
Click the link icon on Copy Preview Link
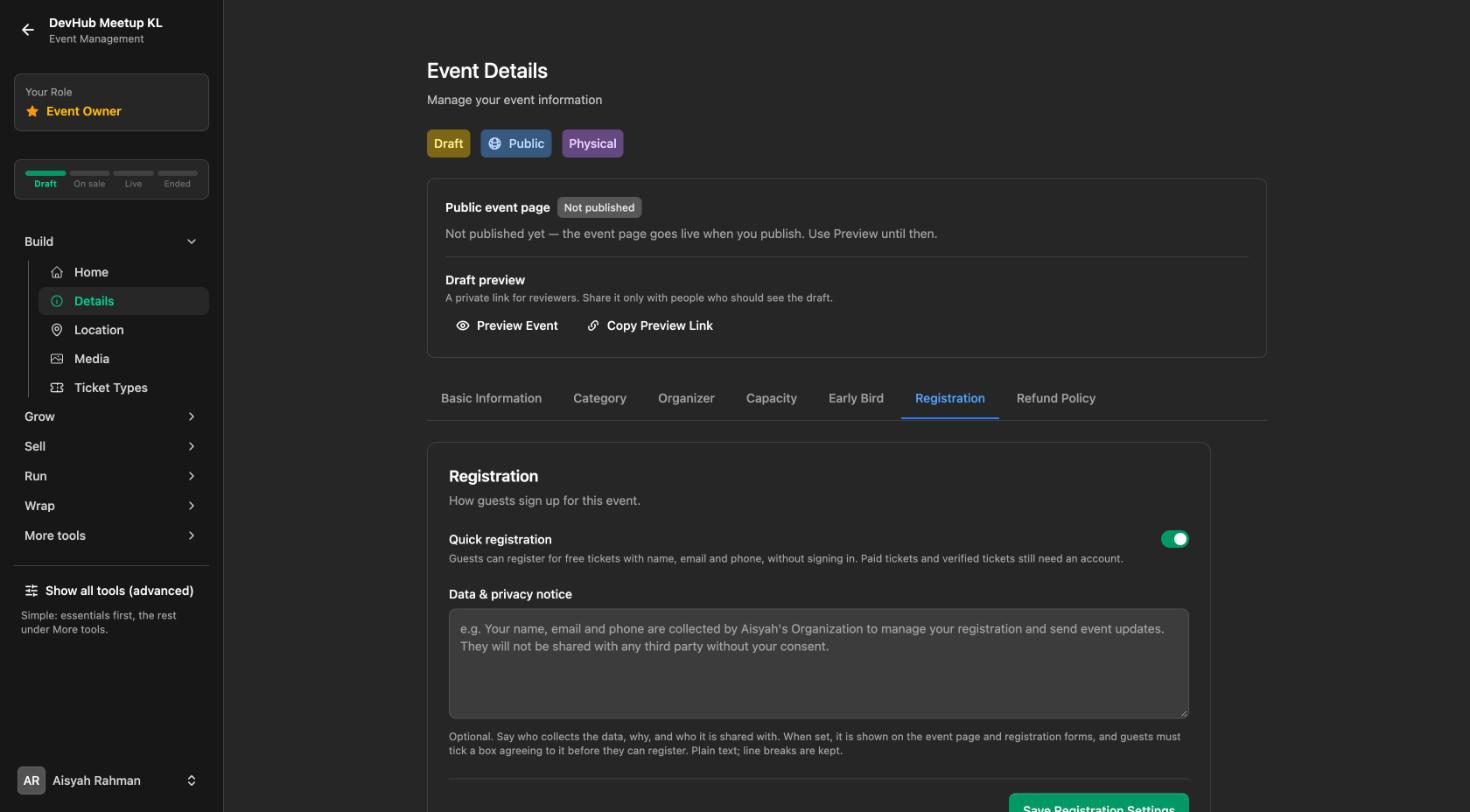[x=593, y=326]
